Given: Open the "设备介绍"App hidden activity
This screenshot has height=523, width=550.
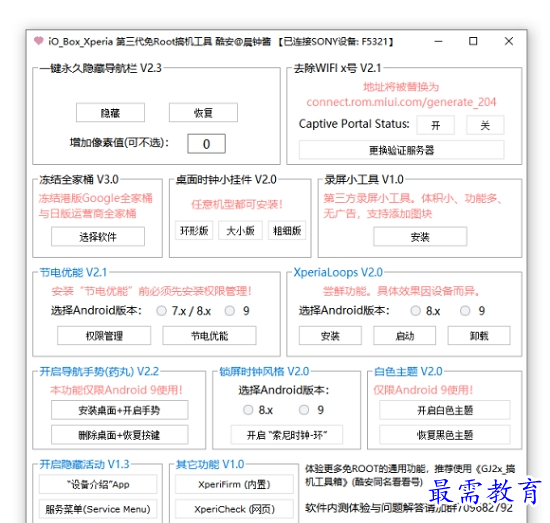Looking at the screenshot, I should pyautogui.click(x=98, y=484).
